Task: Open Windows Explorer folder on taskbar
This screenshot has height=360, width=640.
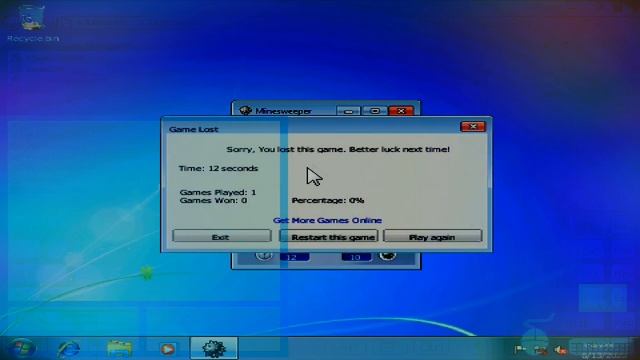Action: (x=119, y=349)
